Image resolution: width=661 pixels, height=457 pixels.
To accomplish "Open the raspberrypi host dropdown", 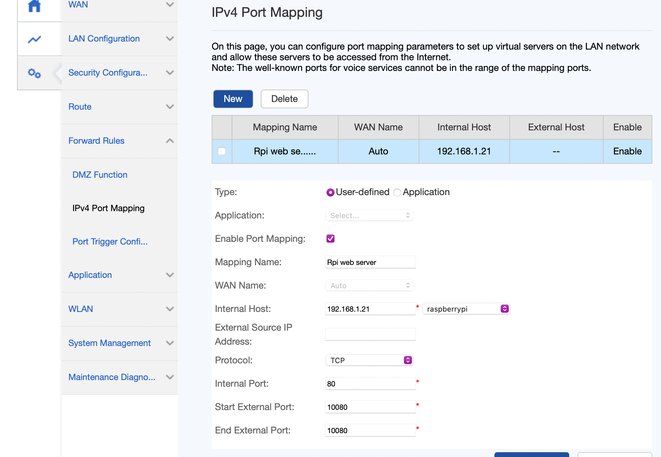I will [x=467, y=309].
